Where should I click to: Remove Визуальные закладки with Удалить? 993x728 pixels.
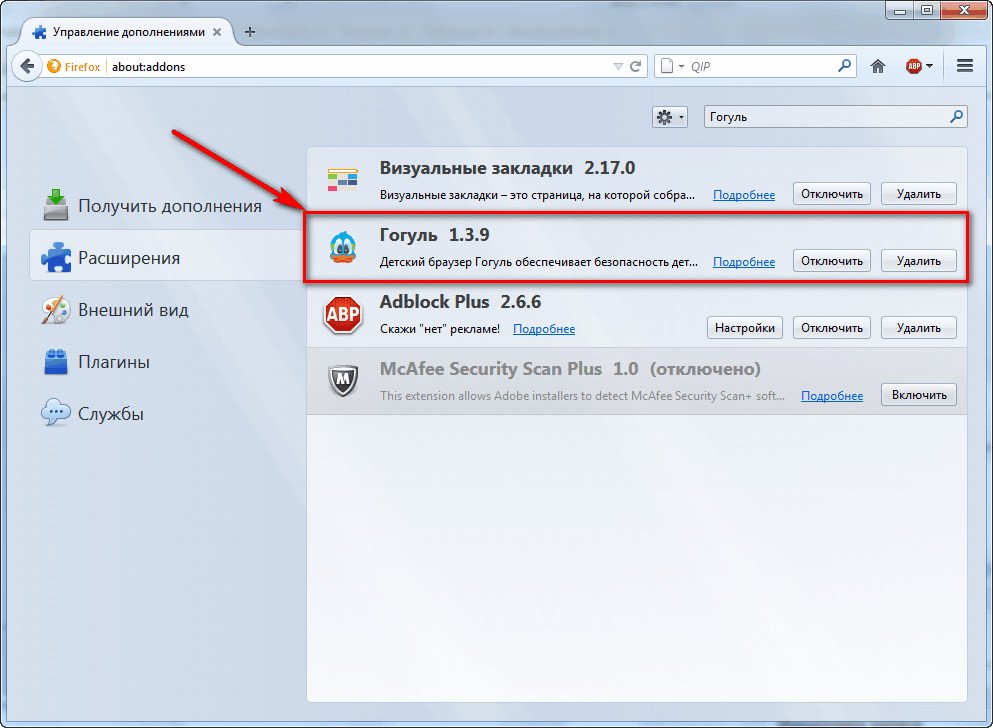[918, 194]
